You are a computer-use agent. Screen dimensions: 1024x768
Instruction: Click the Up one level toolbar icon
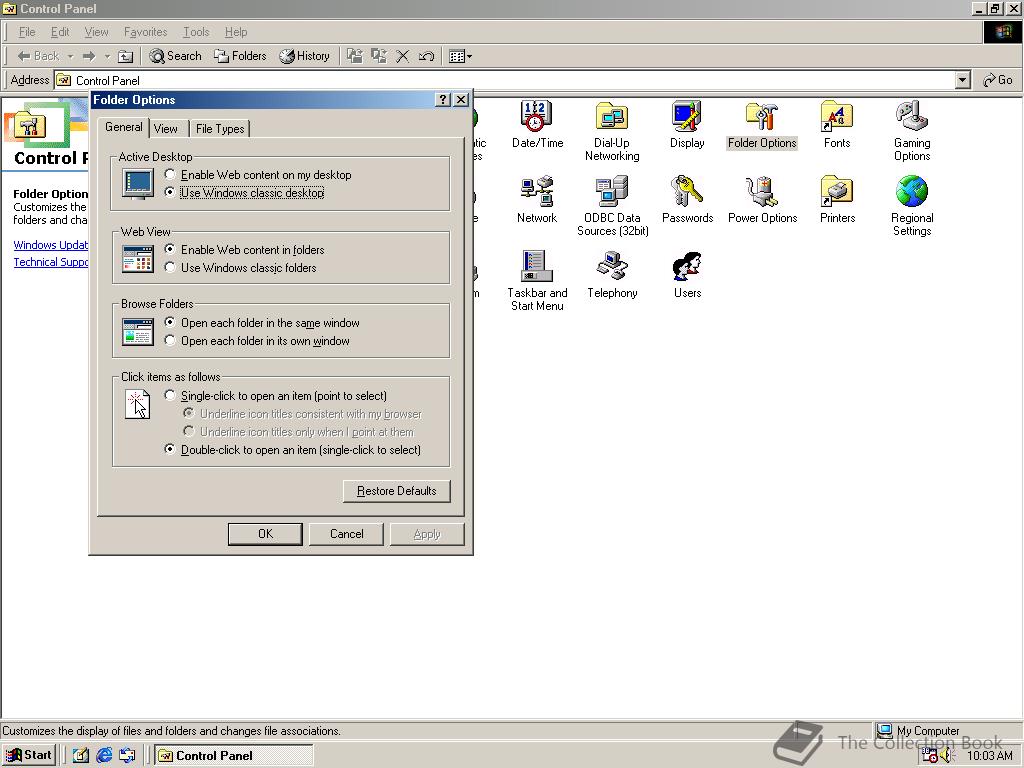[125, 56]
